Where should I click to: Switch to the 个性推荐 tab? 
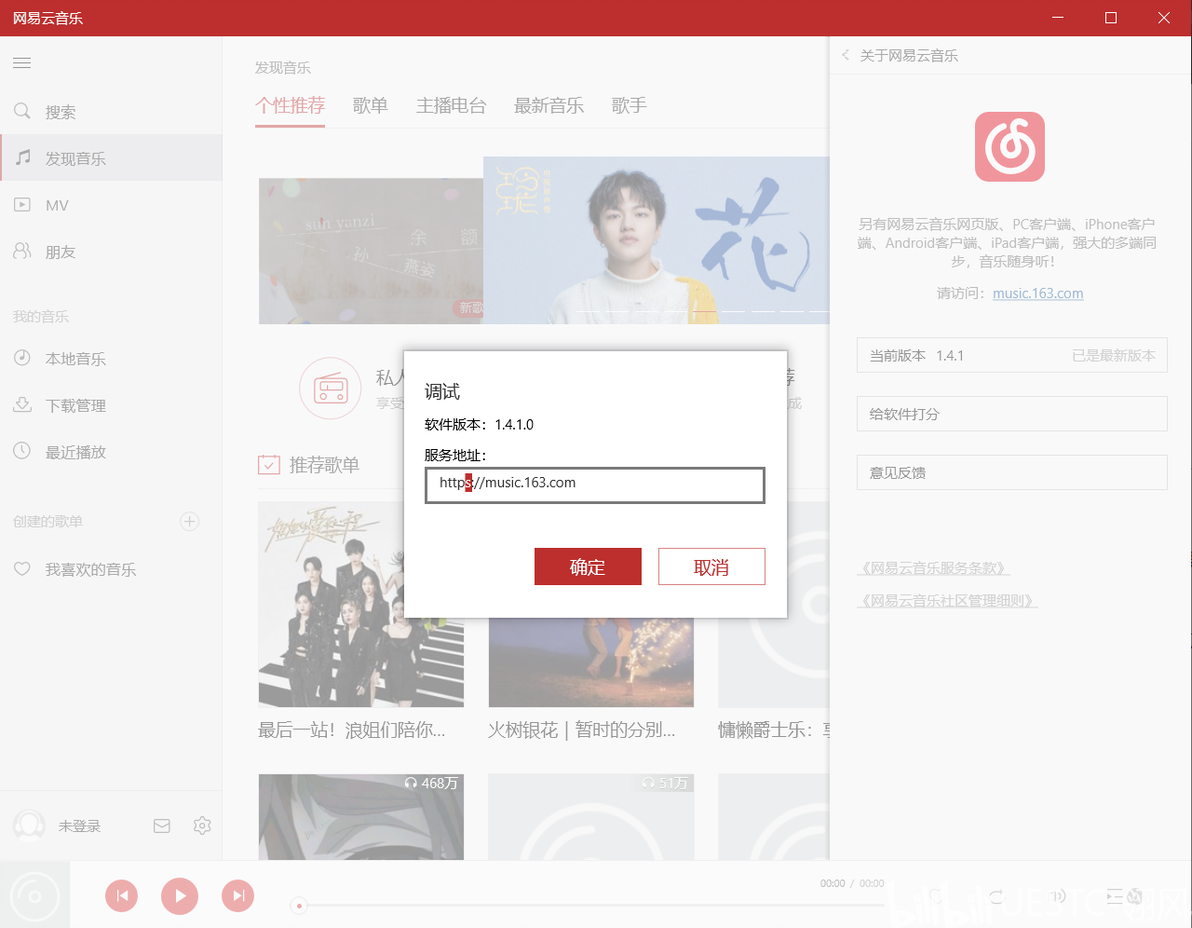pyautogui.click(x=290, y=106)
